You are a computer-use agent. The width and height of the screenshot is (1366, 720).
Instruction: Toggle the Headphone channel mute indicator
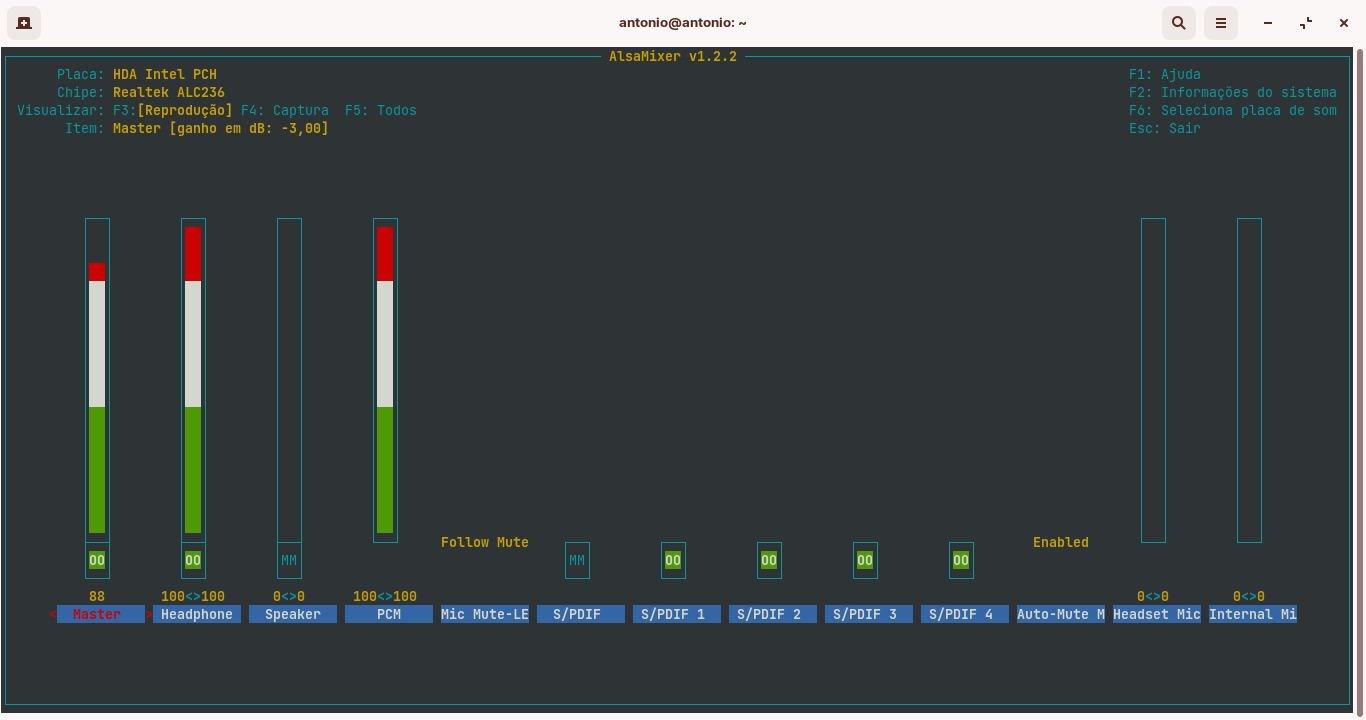193,560
